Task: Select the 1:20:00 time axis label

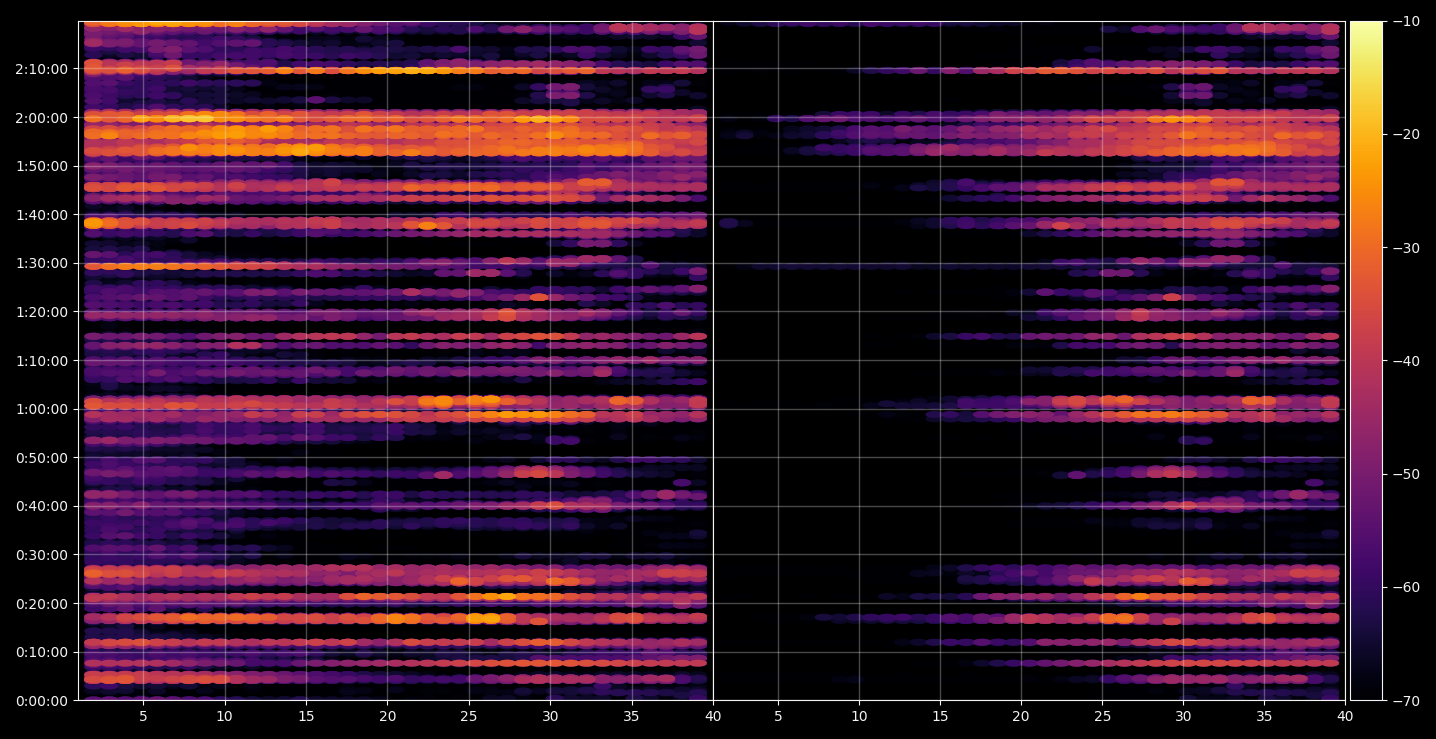Action: [42, 312]
